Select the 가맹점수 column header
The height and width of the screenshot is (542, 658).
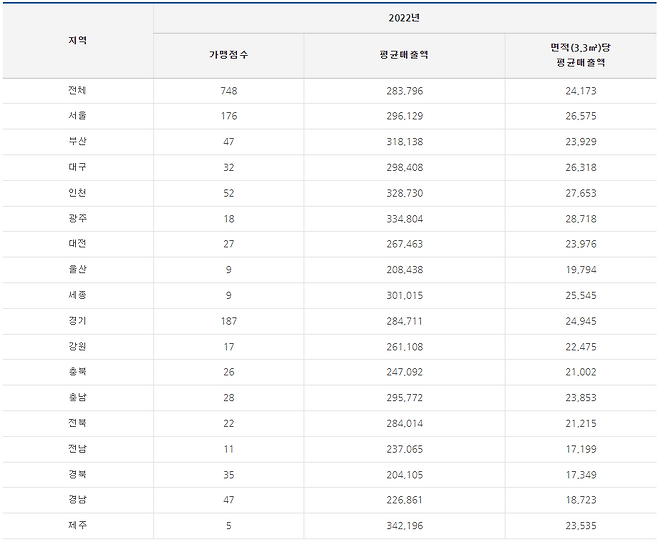click(229, 55)
